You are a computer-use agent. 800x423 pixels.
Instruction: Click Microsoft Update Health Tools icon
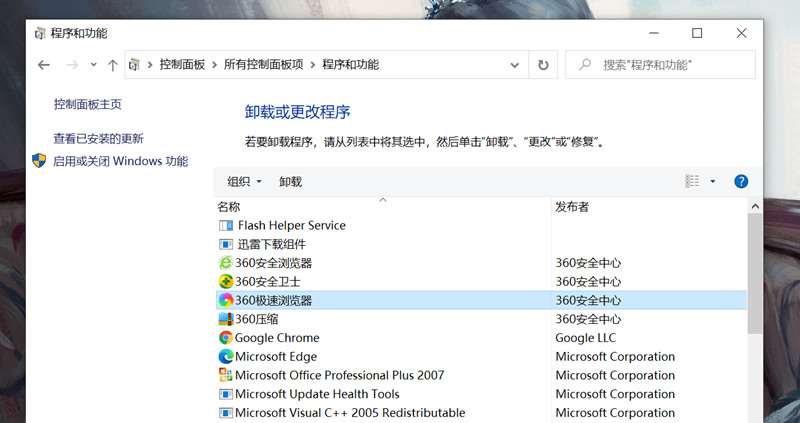pyautogui.click(x=226, y=394)
